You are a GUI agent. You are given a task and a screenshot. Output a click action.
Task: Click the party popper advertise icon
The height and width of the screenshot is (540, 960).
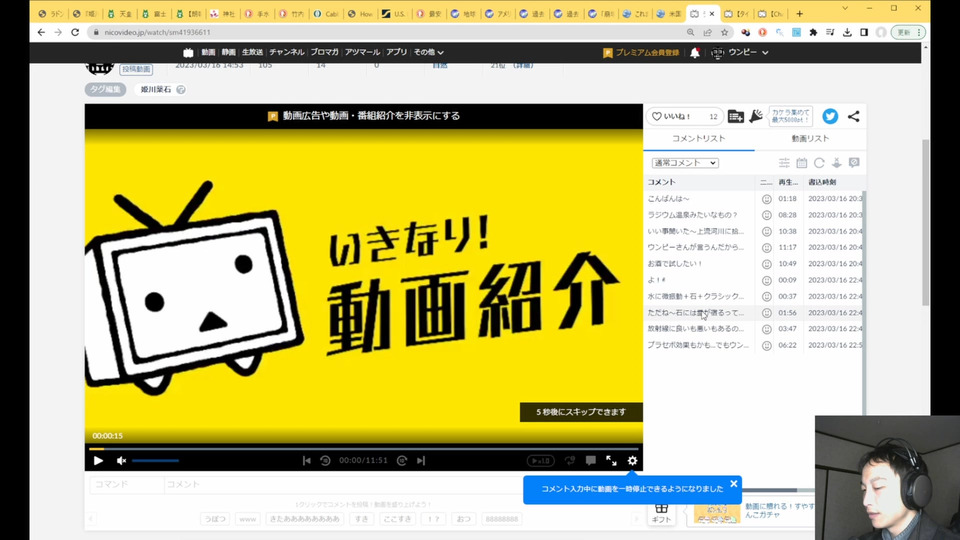[756, 116]
